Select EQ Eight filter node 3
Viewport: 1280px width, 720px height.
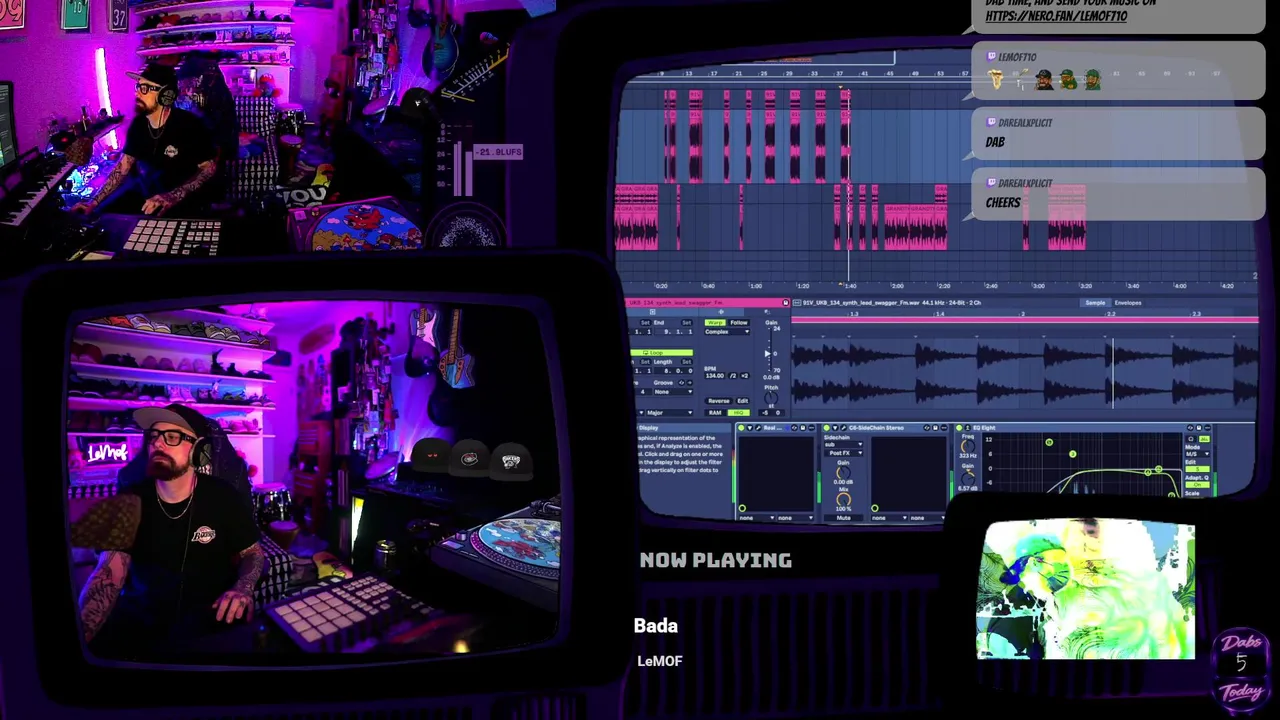(1073, 454)
